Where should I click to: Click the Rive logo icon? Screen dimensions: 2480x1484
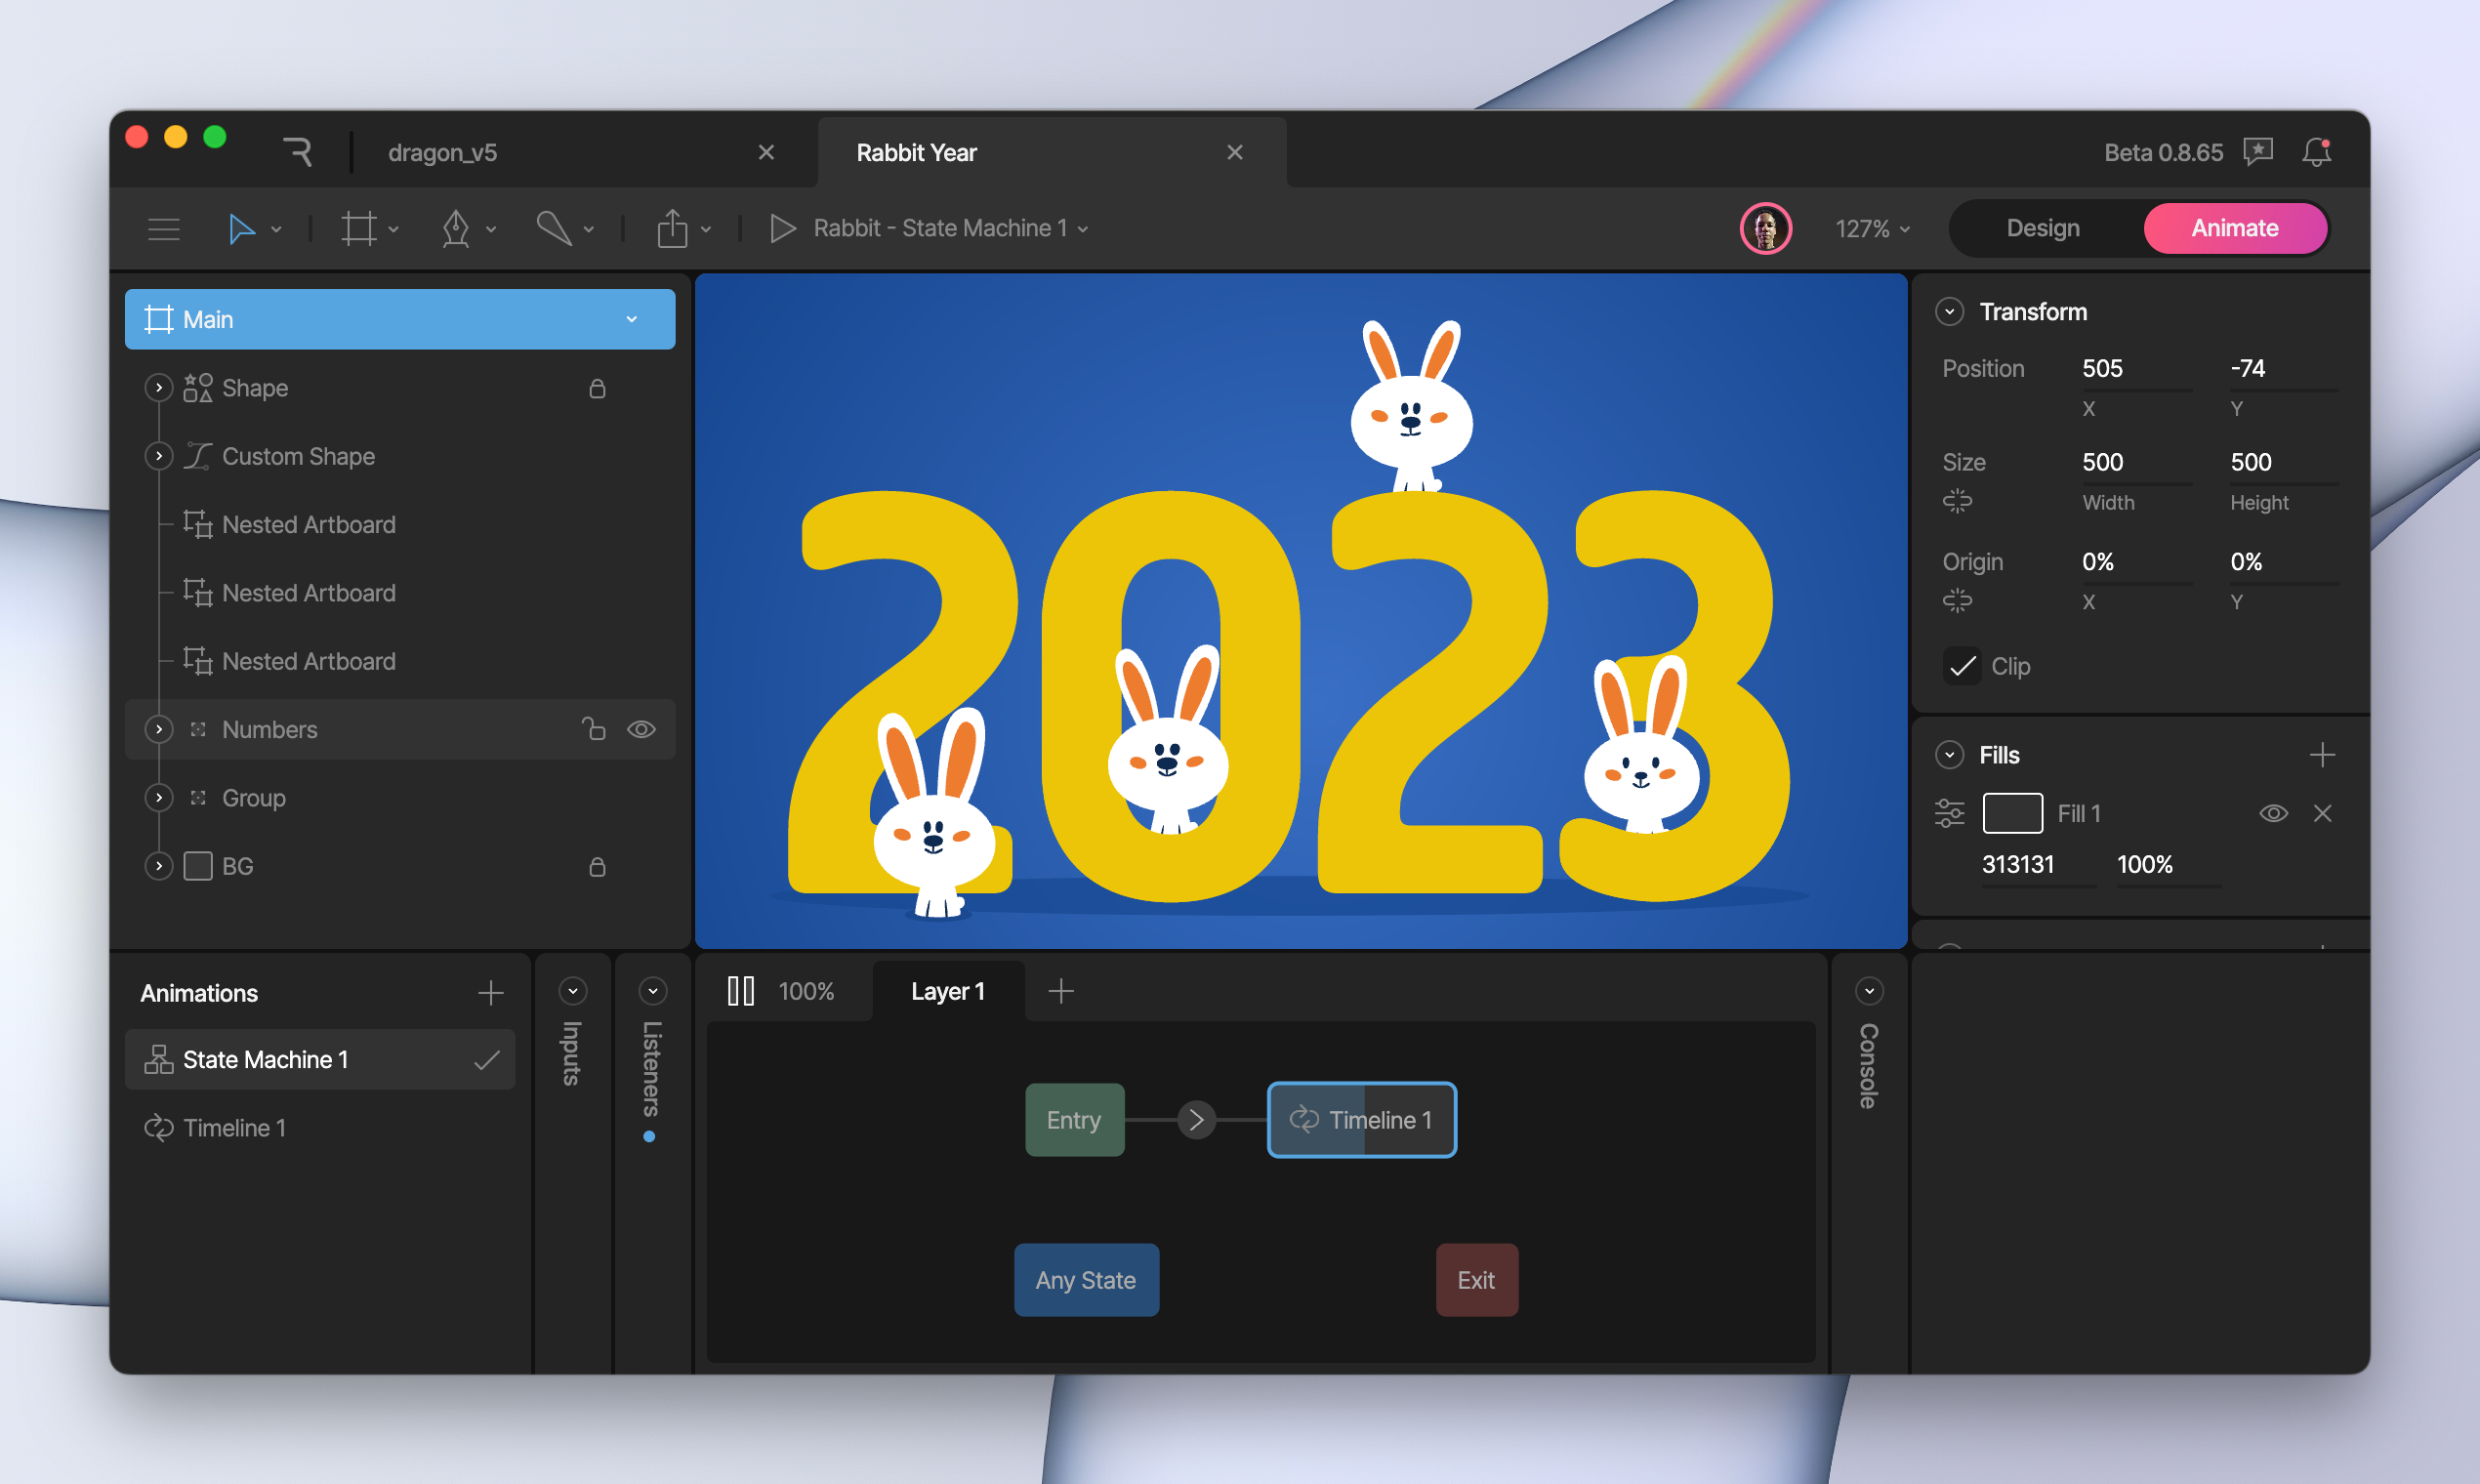pyautogui.click(x=298, y=152)
